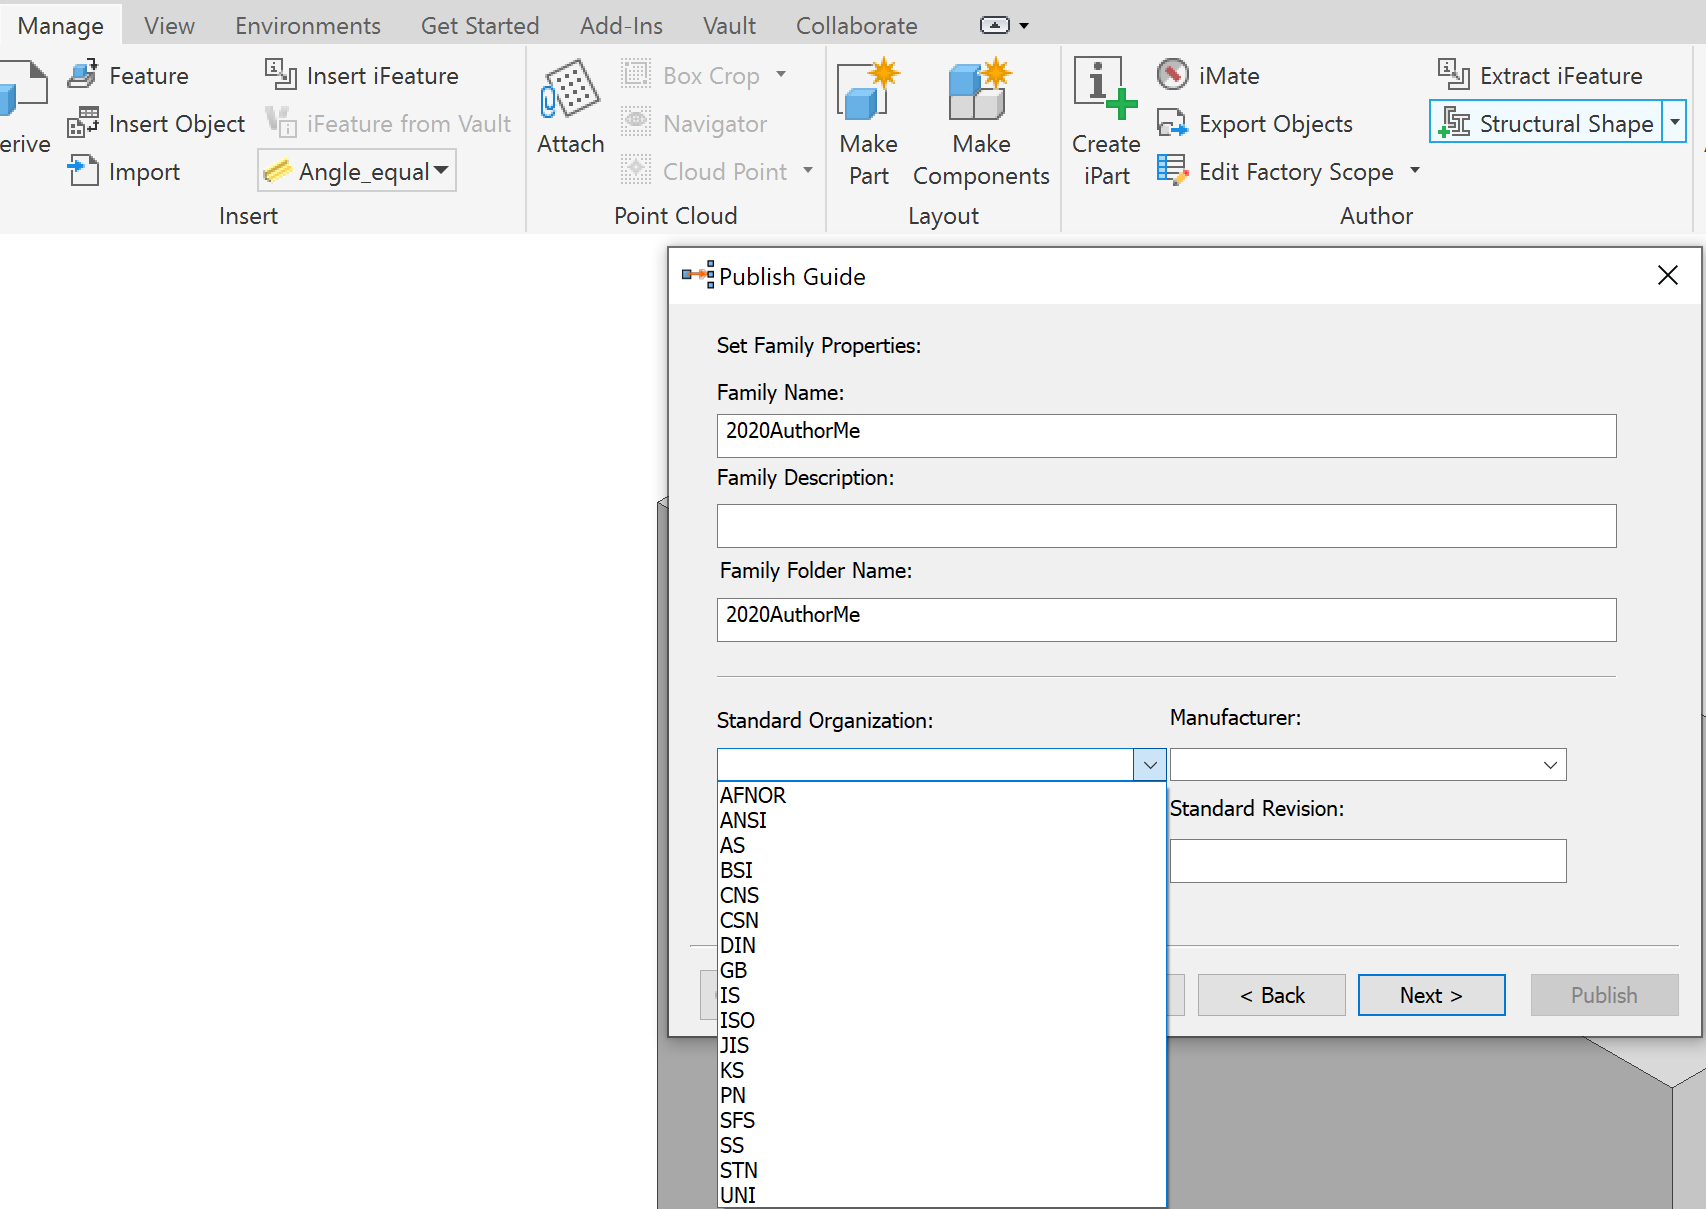Viewport: 1706px width, 1209px height.
Task: Click the iMate icon
Action: coord(1173,74)
